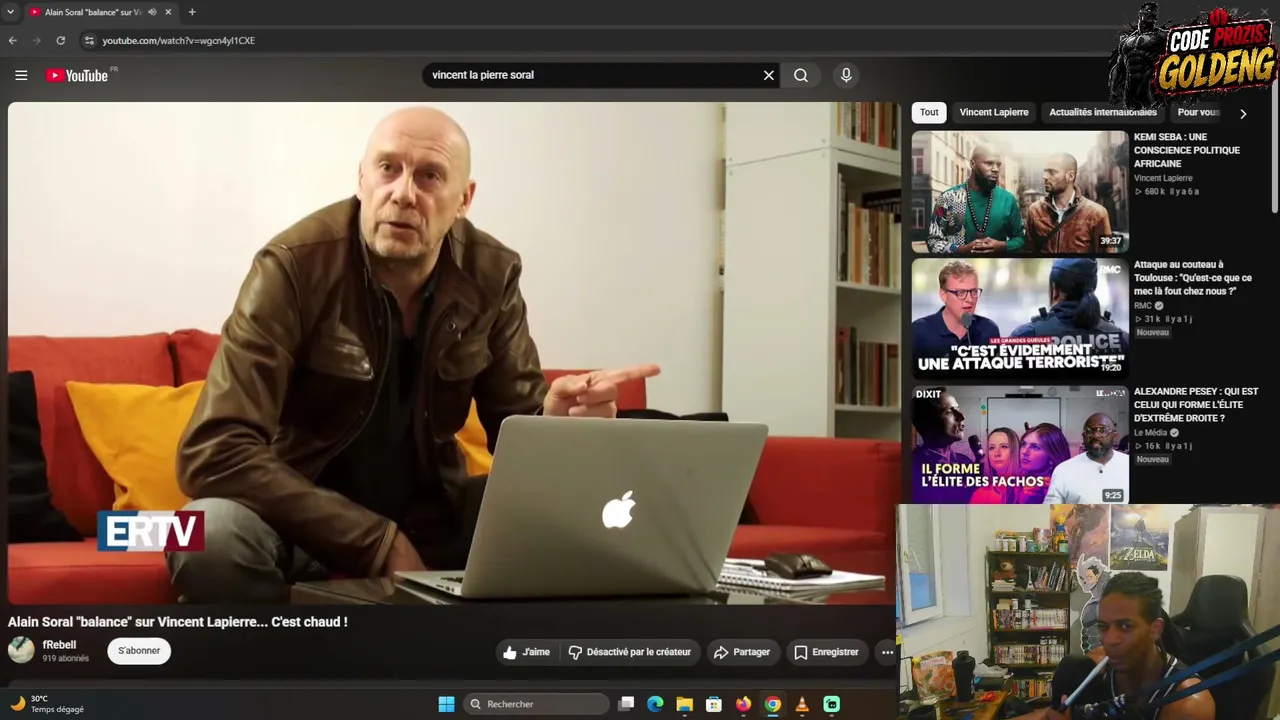Open Microsoft Store from the taskbar
This screenshot has height=720, width=1280.
[x=714, y=704]
